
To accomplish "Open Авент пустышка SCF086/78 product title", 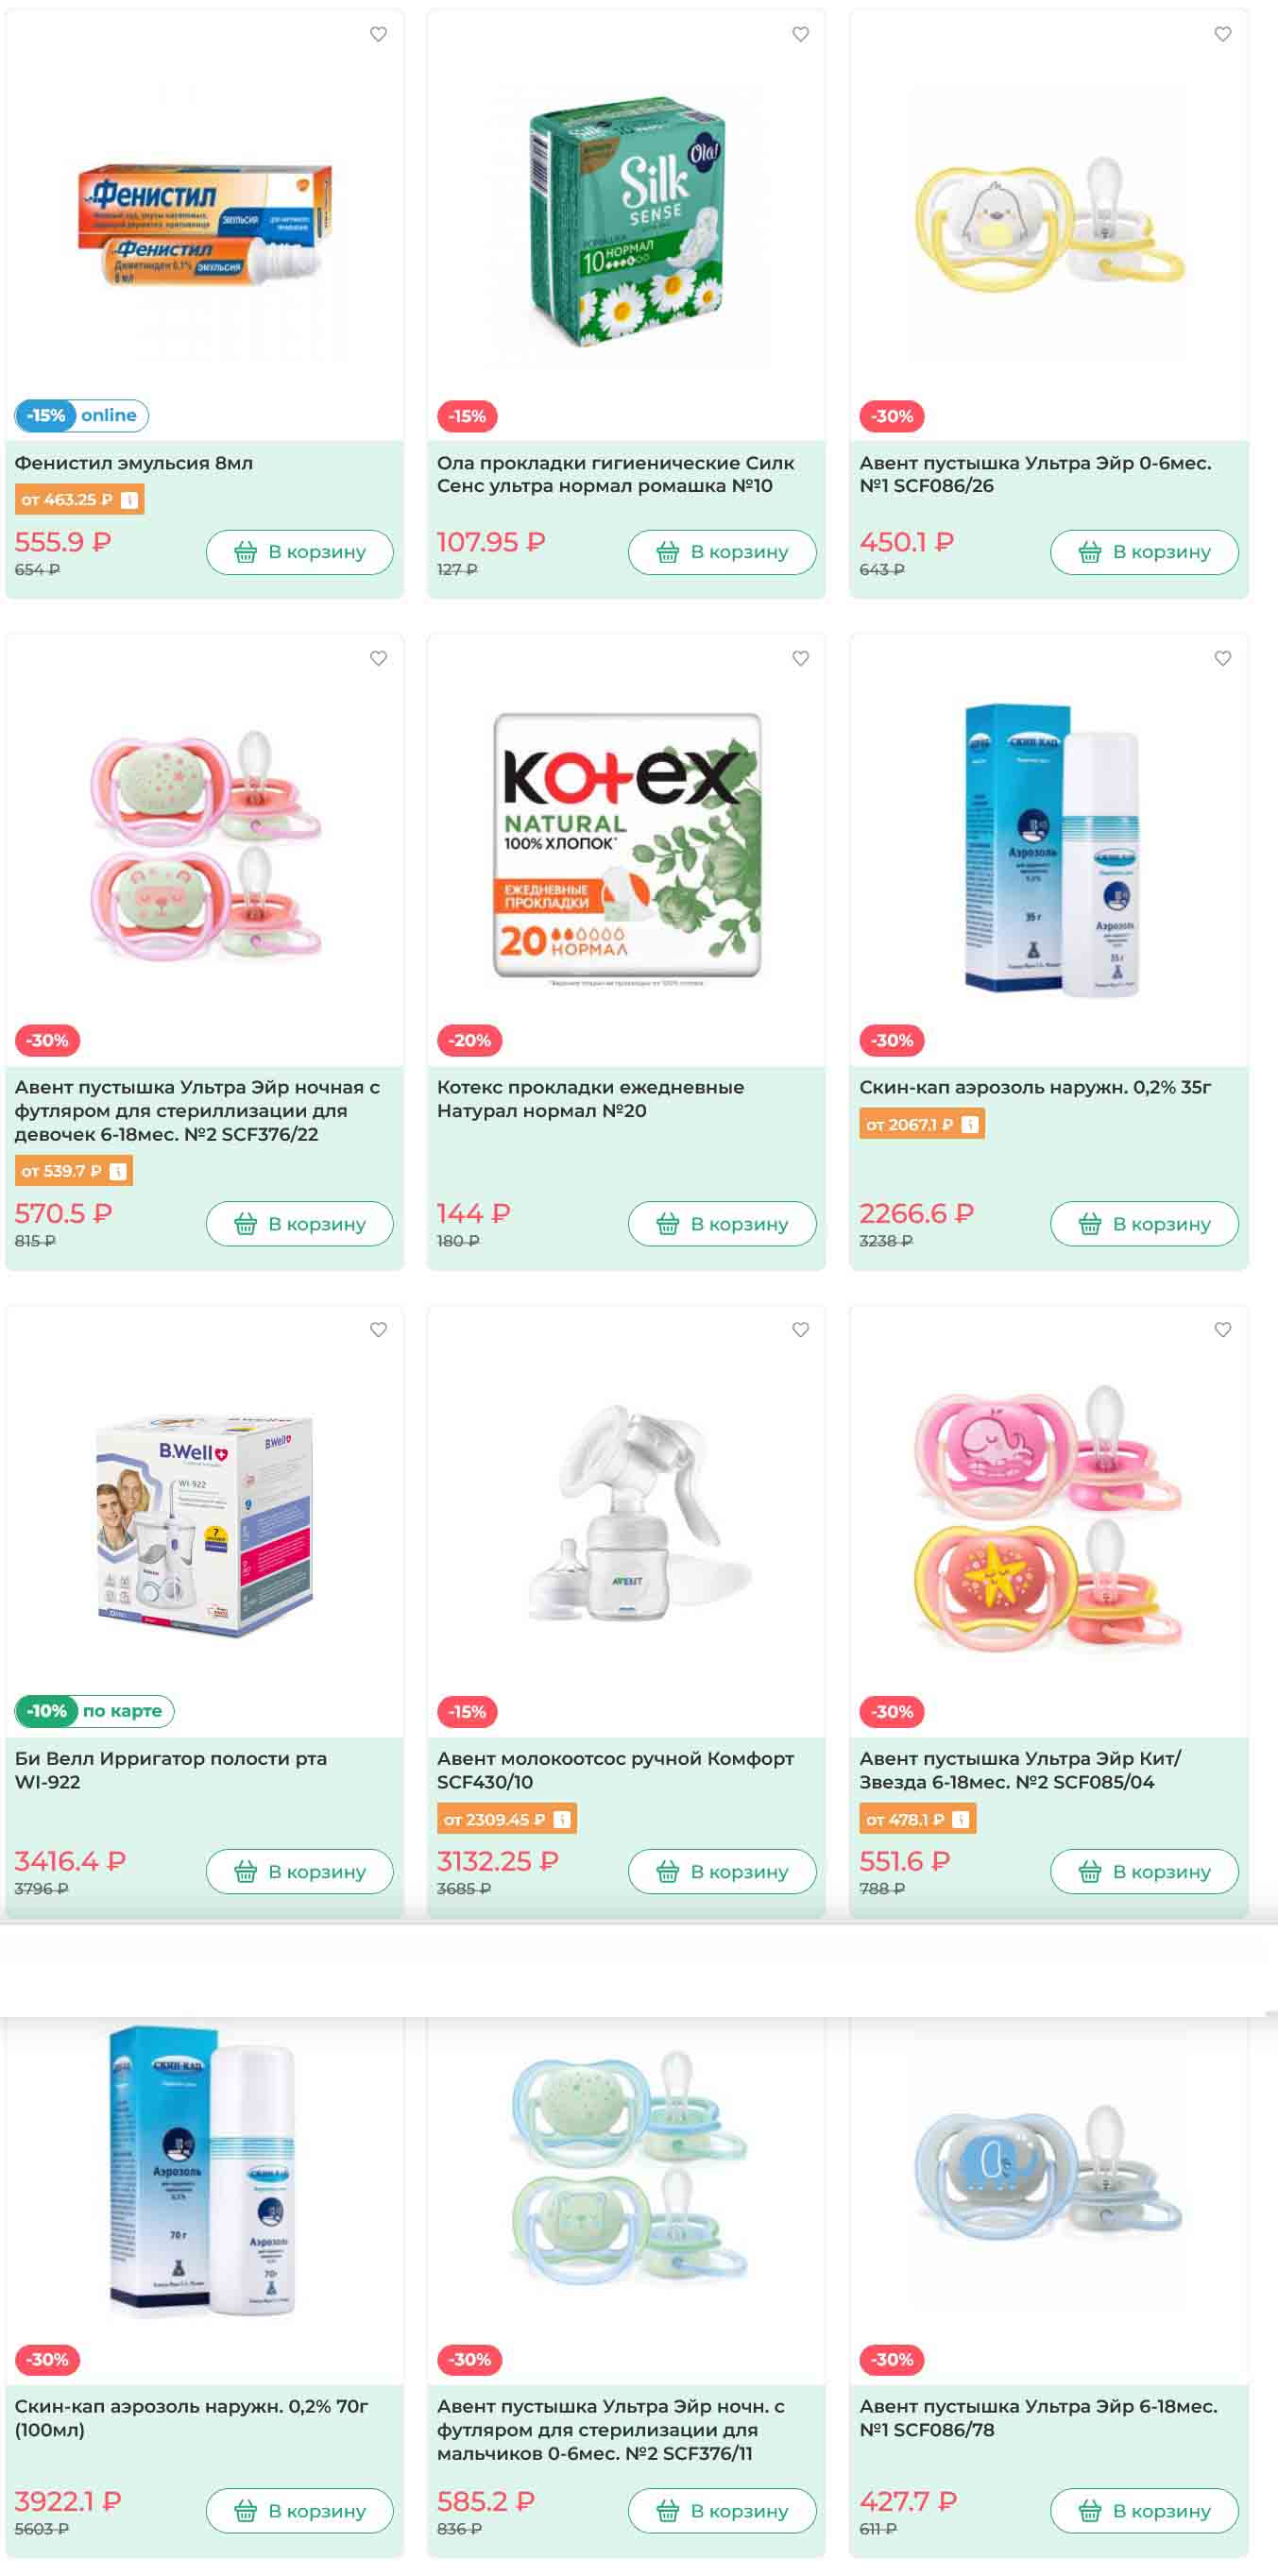I will click(1038, 2418).
